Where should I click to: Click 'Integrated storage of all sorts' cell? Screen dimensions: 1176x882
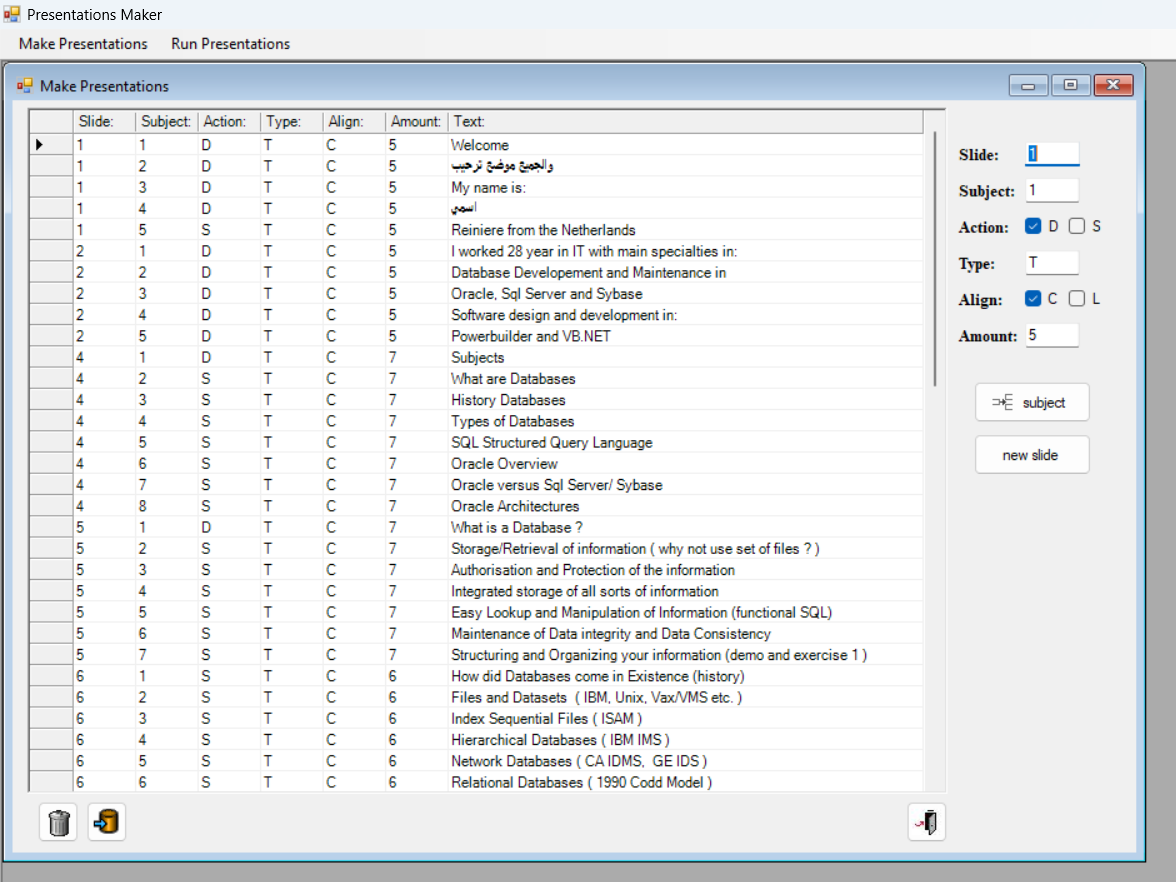[686, 591]
